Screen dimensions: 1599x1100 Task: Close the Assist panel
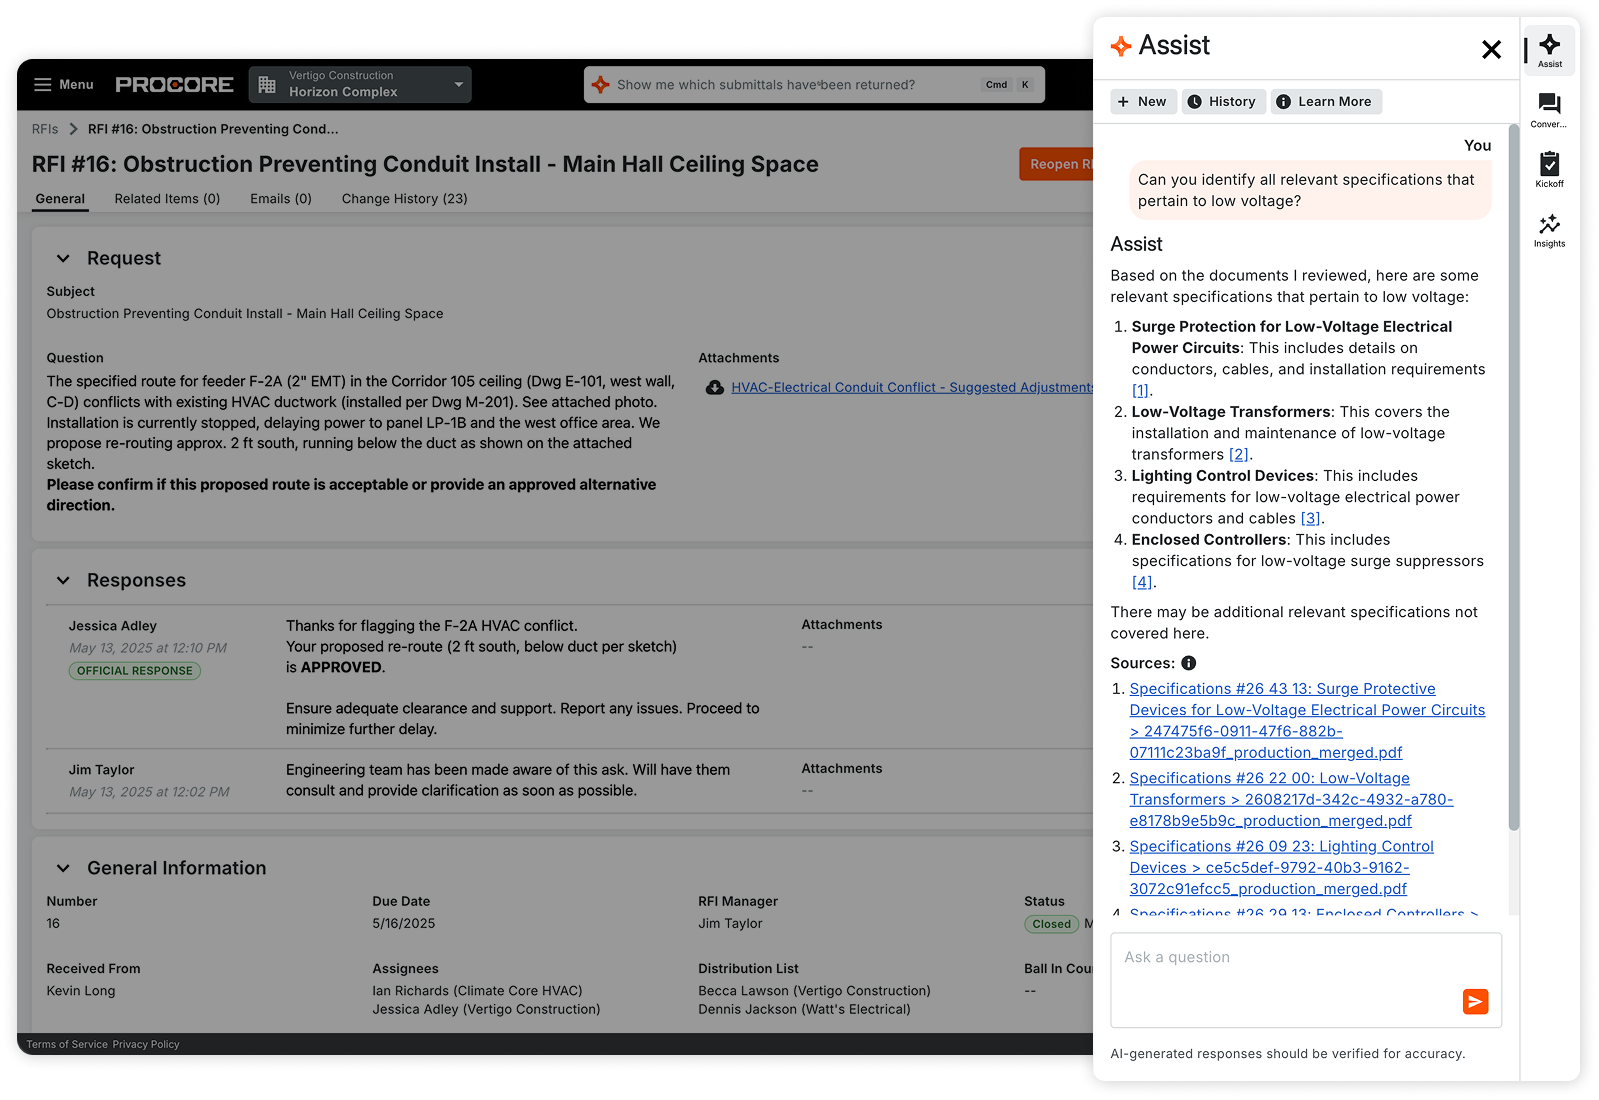1491,49
